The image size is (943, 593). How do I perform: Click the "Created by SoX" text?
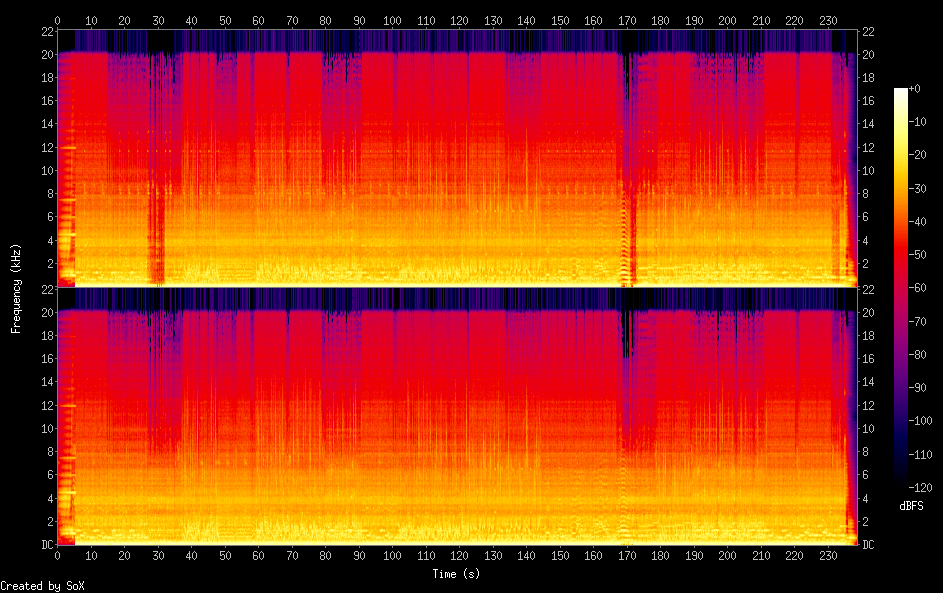click(x=42, y=586)
